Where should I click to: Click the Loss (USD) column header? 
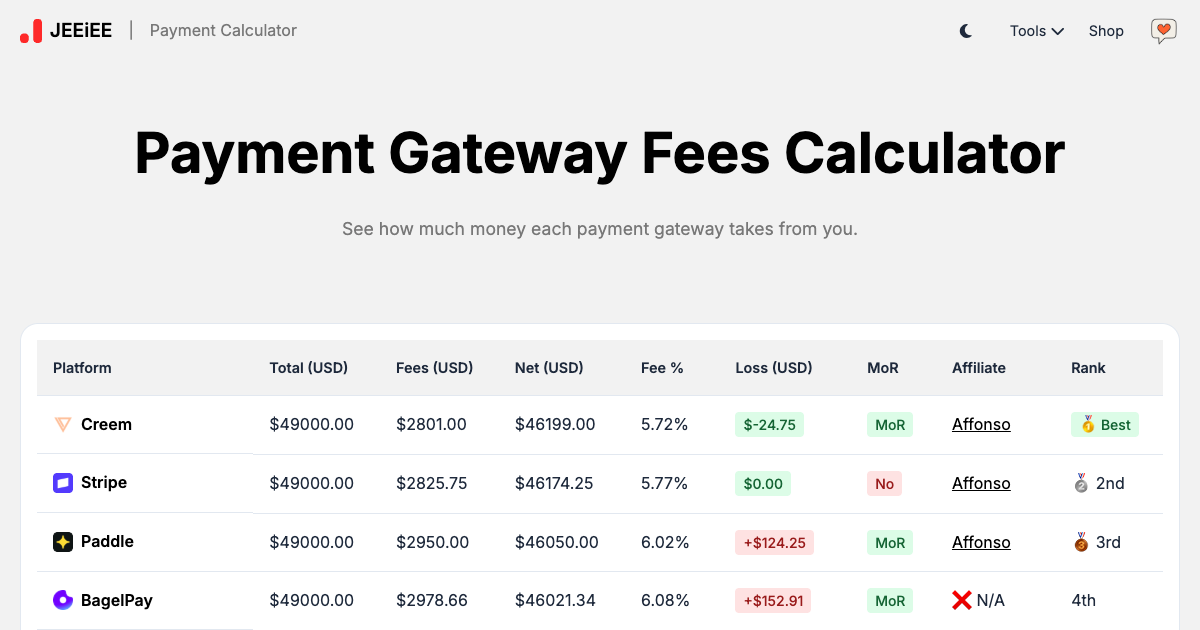click(774, 368)
